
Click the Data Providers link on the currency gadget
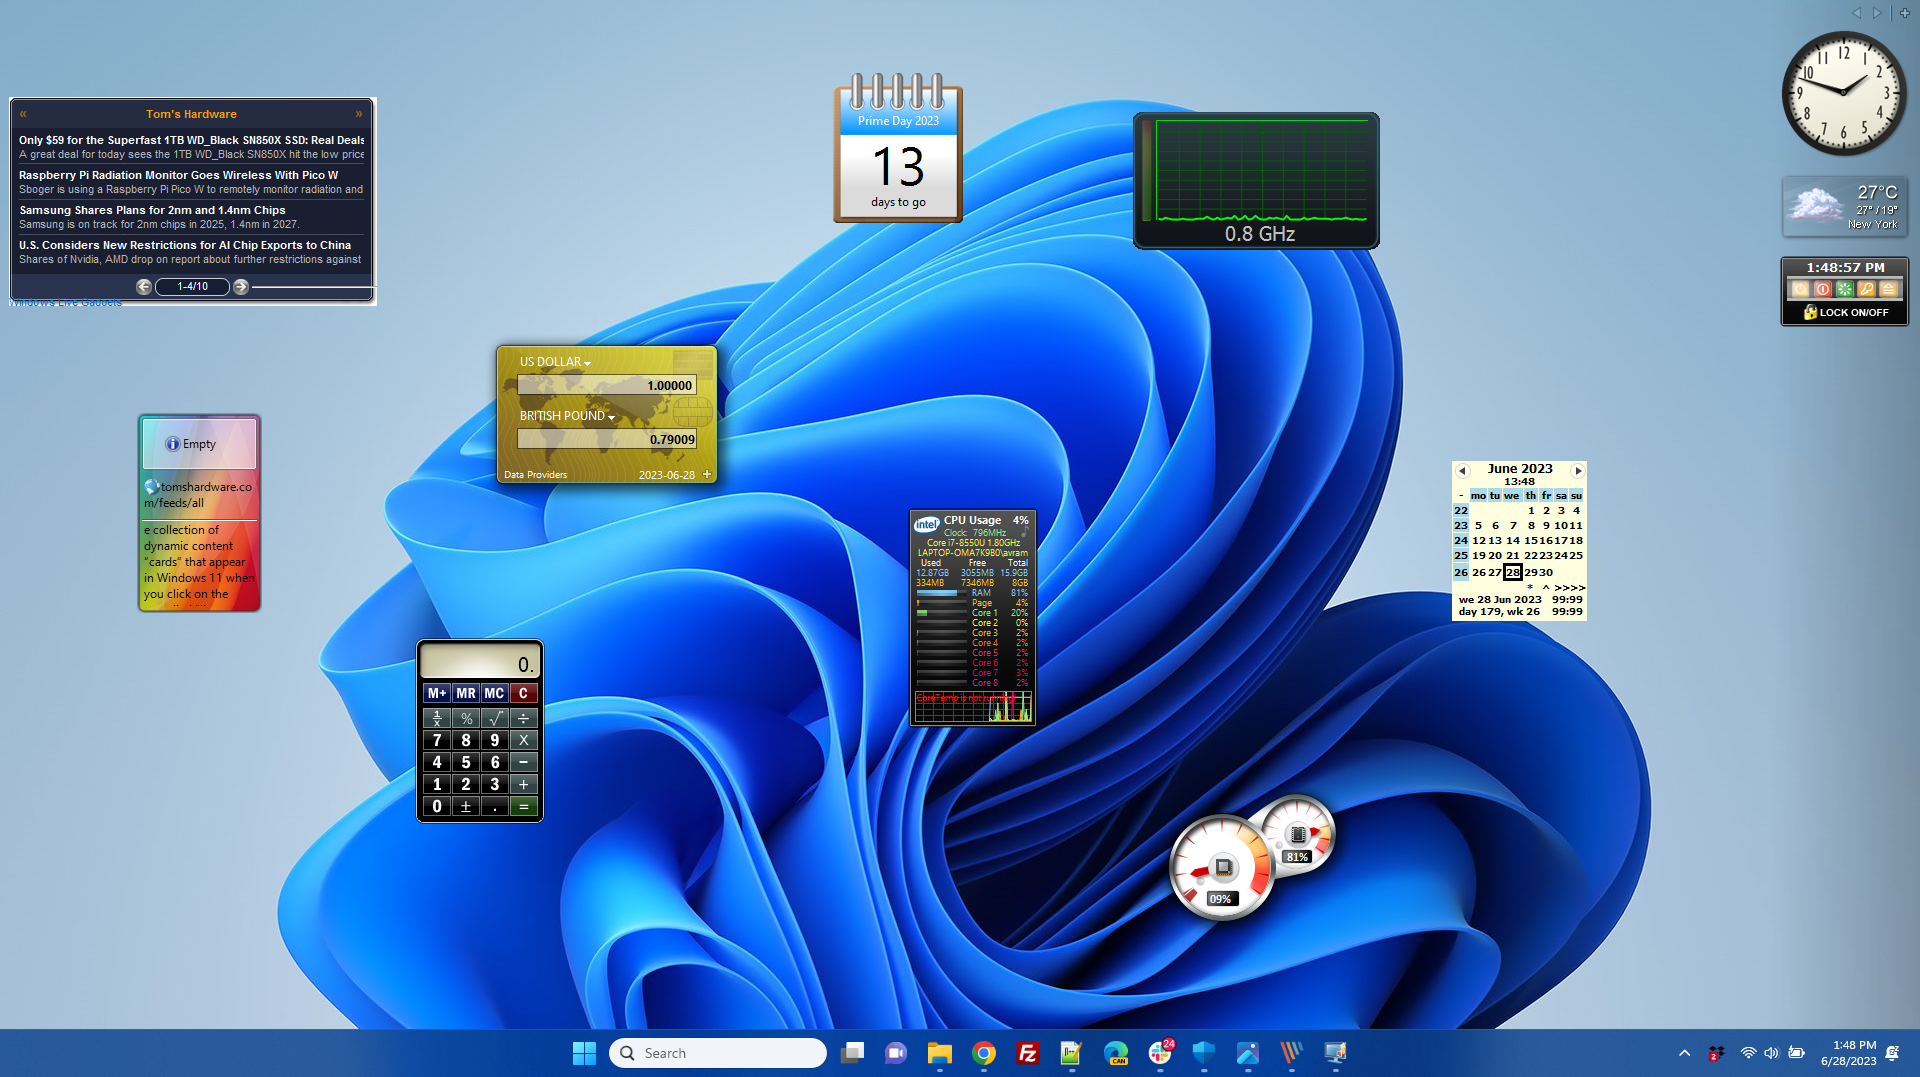click(535, 474)
